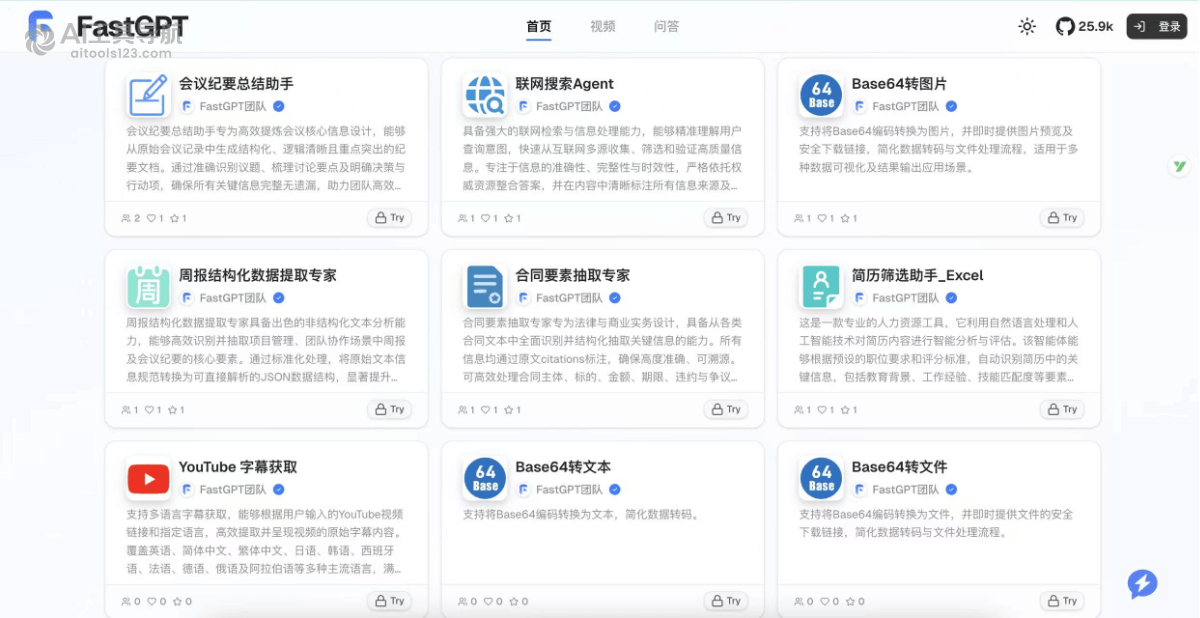Star the Base64转文本 card
Image resolution: width=1200 pixels, height=618 pixels.
coord(512,602)
